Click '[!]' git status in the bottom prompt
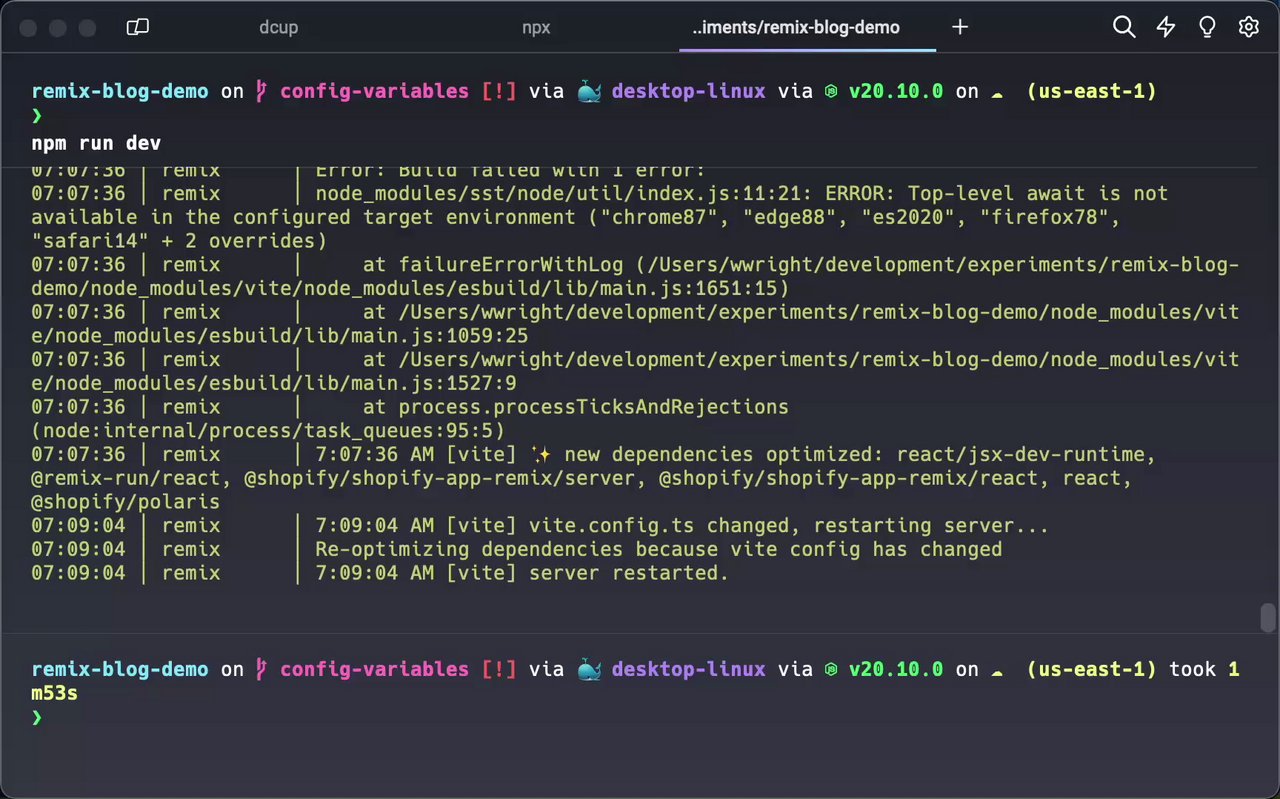The height and width of the screenshot is (799, 1280). pos(499,669)
